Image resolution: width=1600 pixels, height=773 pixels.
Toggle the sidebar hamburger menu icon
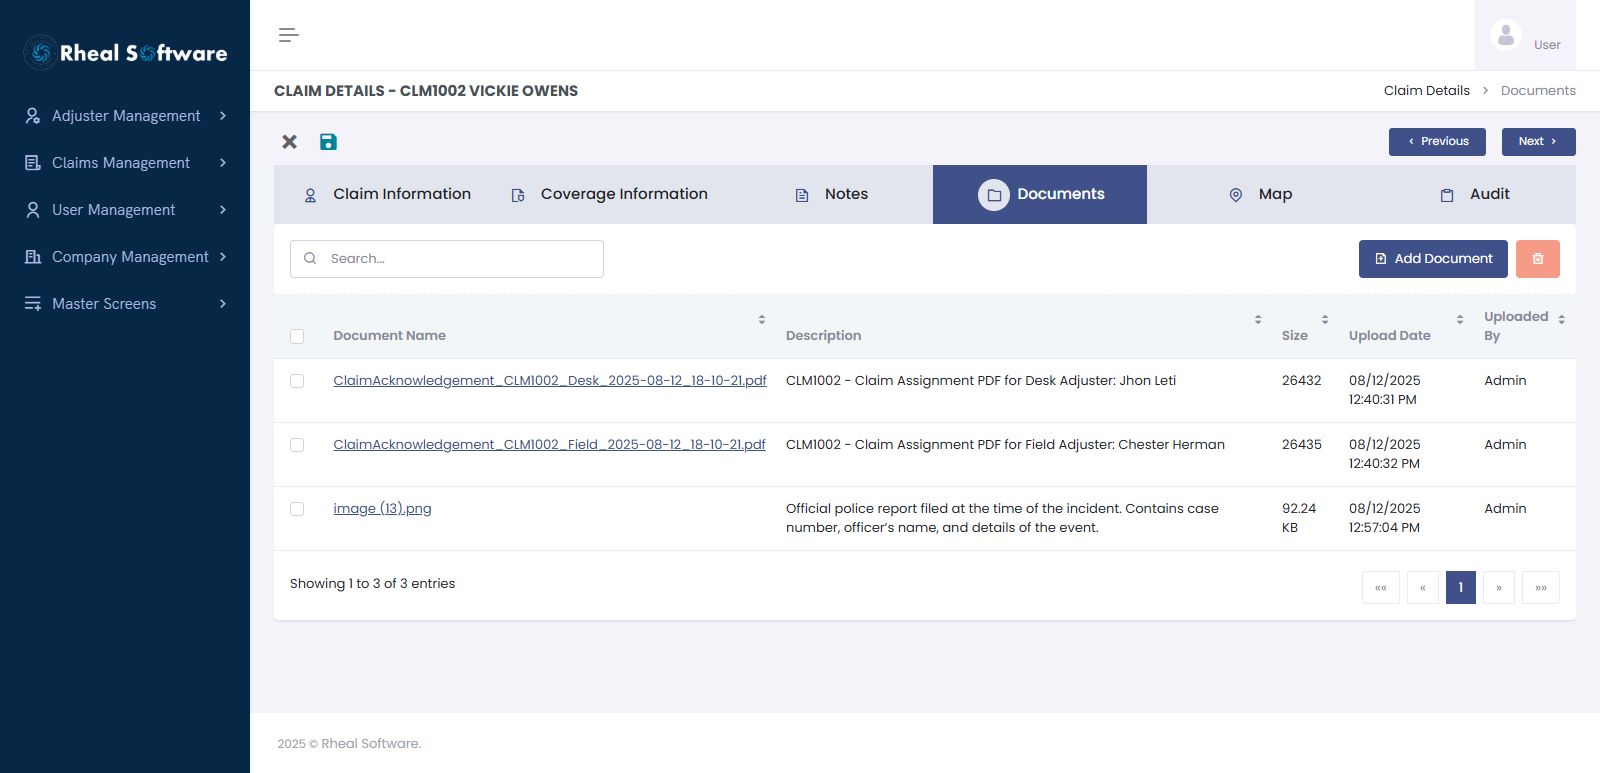pyautogui.click(x=288, y=35)
